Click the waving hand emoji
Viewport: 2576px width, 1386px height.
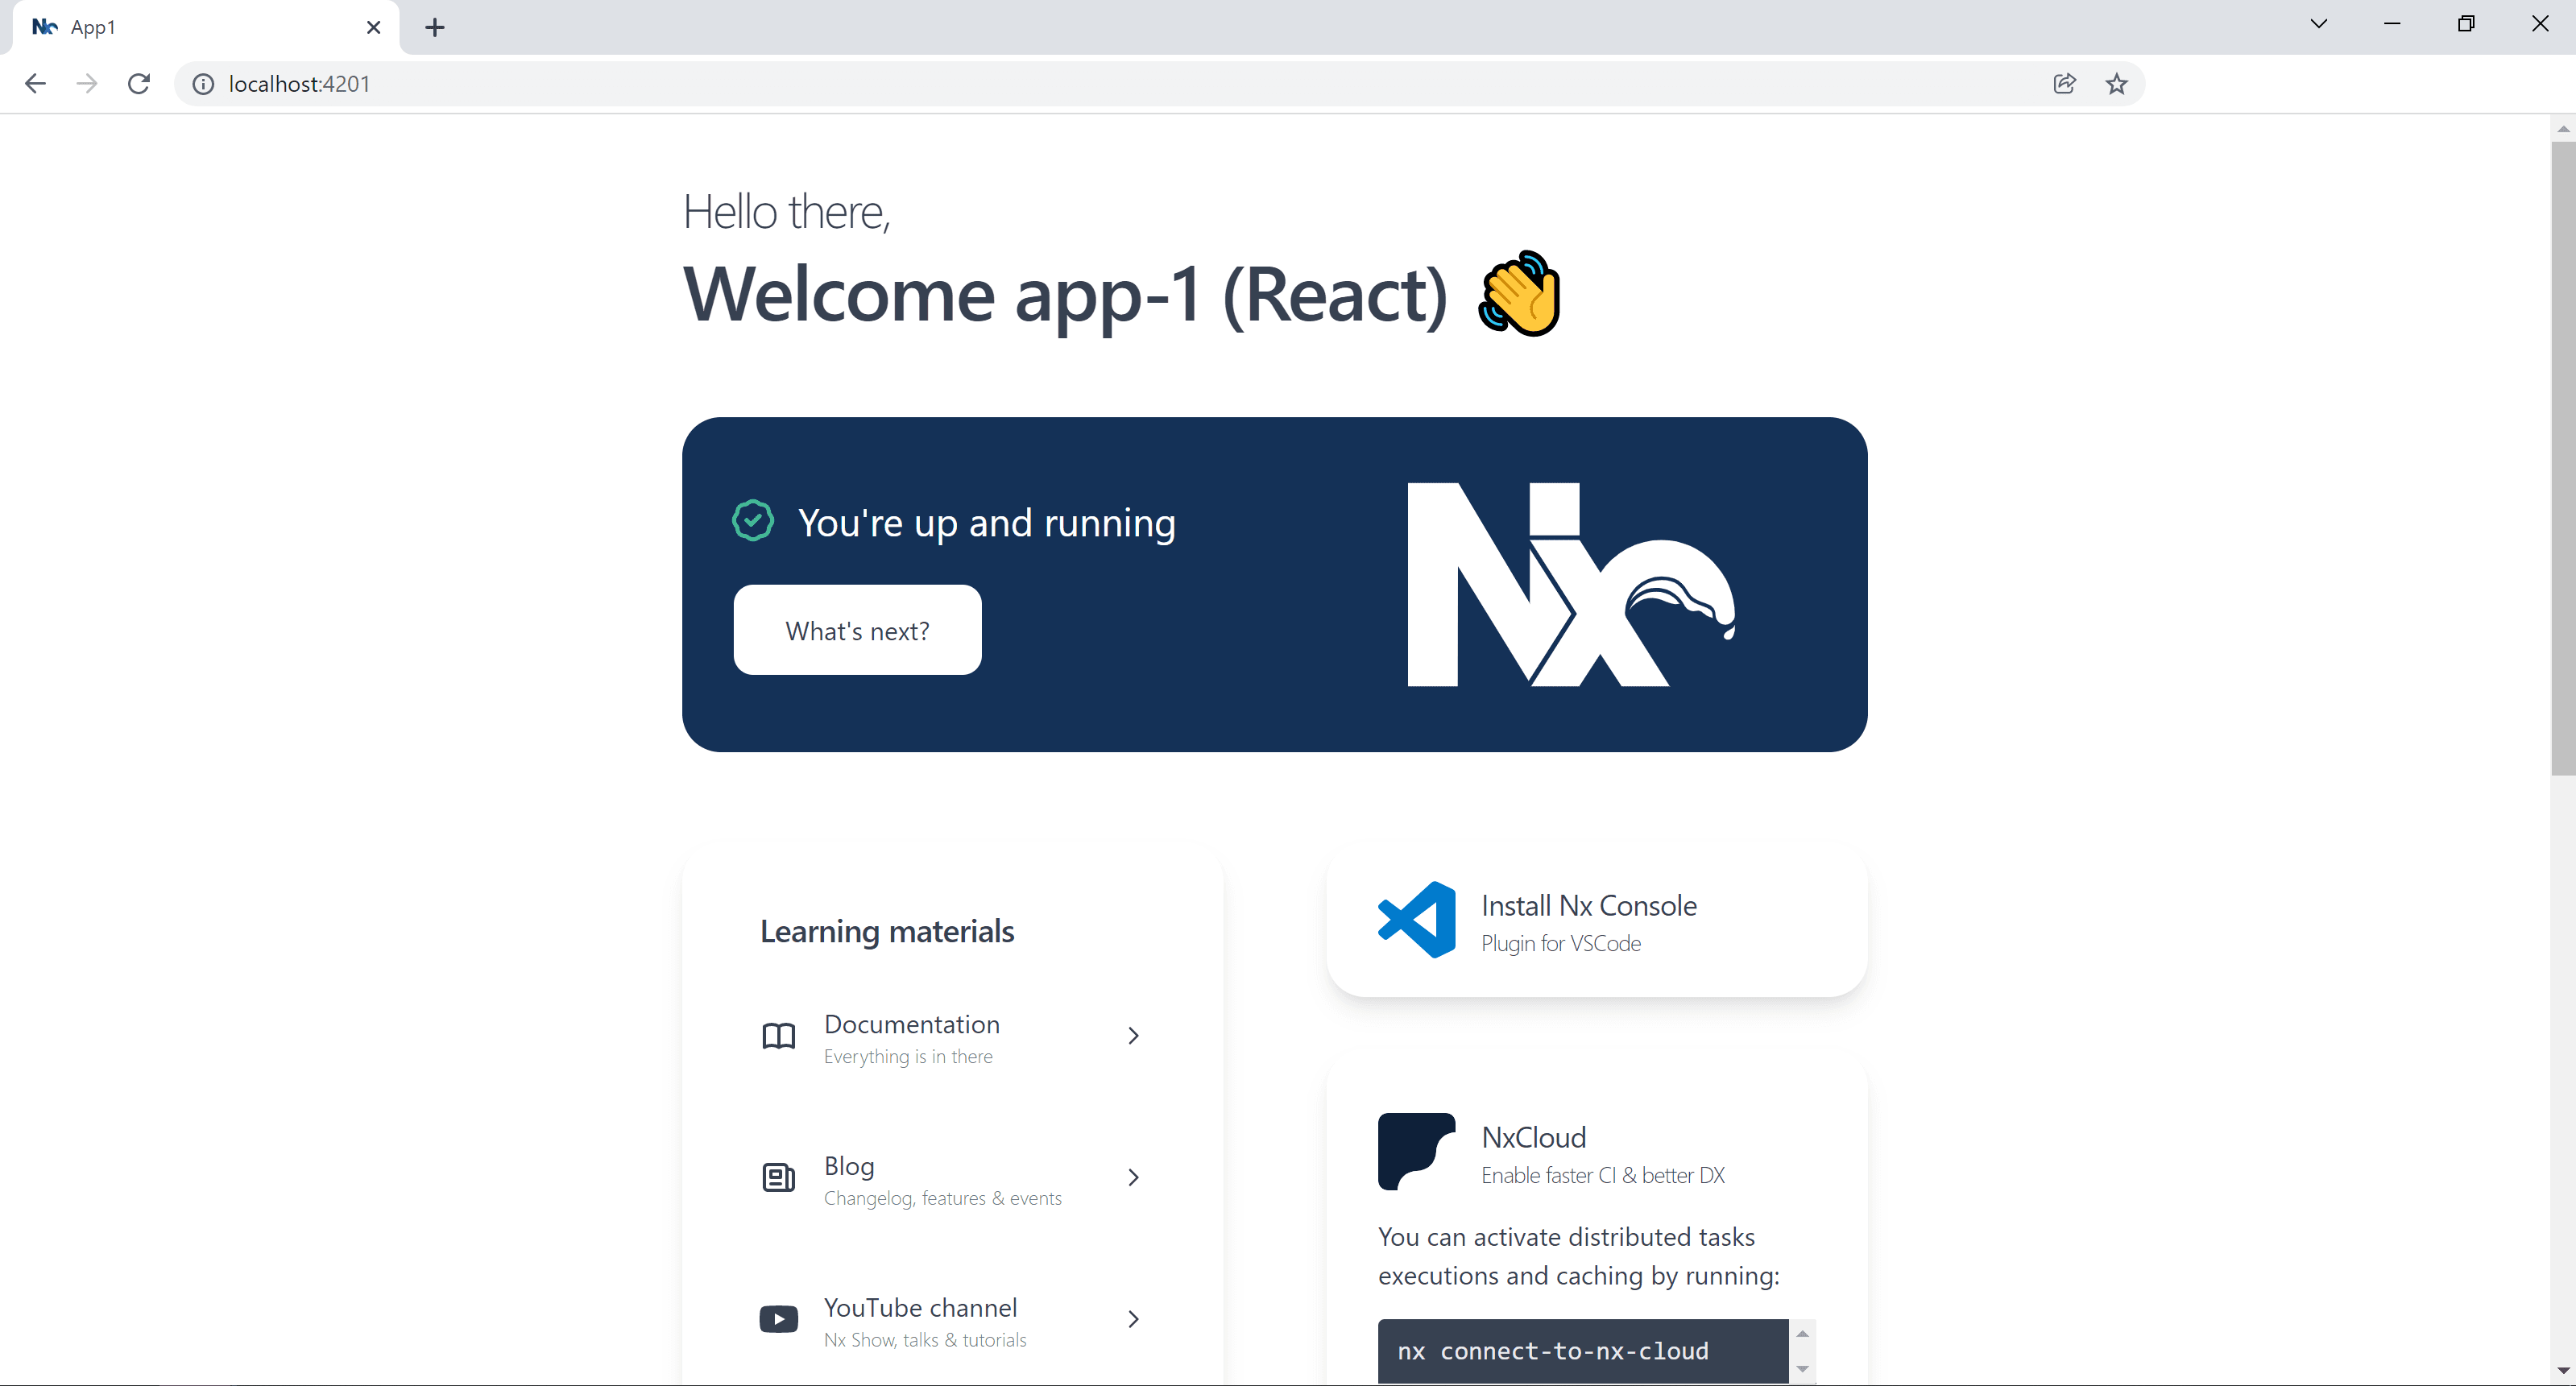[1519, 293]
